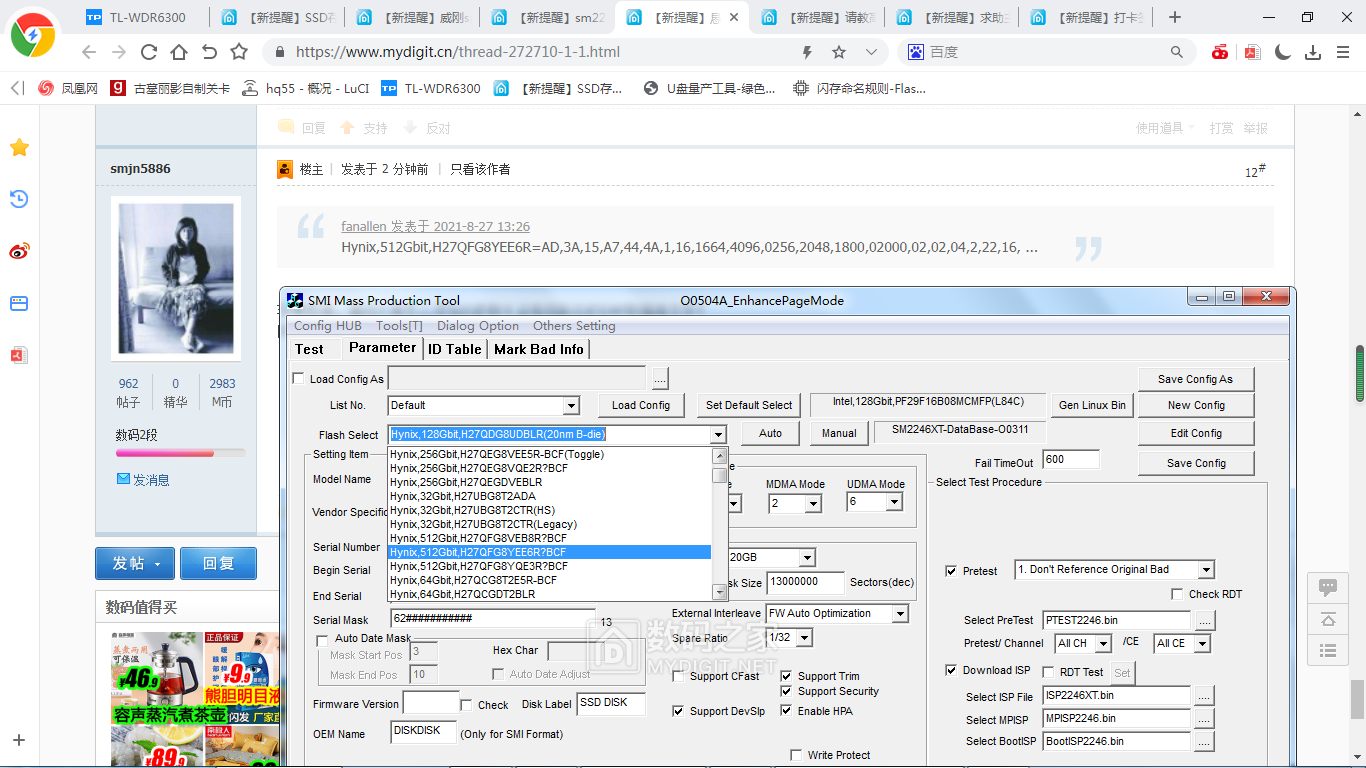Toggle the Support Security checkbox
The height and width of the screenshot is (768, 1366).
click(x=787, y=691)
